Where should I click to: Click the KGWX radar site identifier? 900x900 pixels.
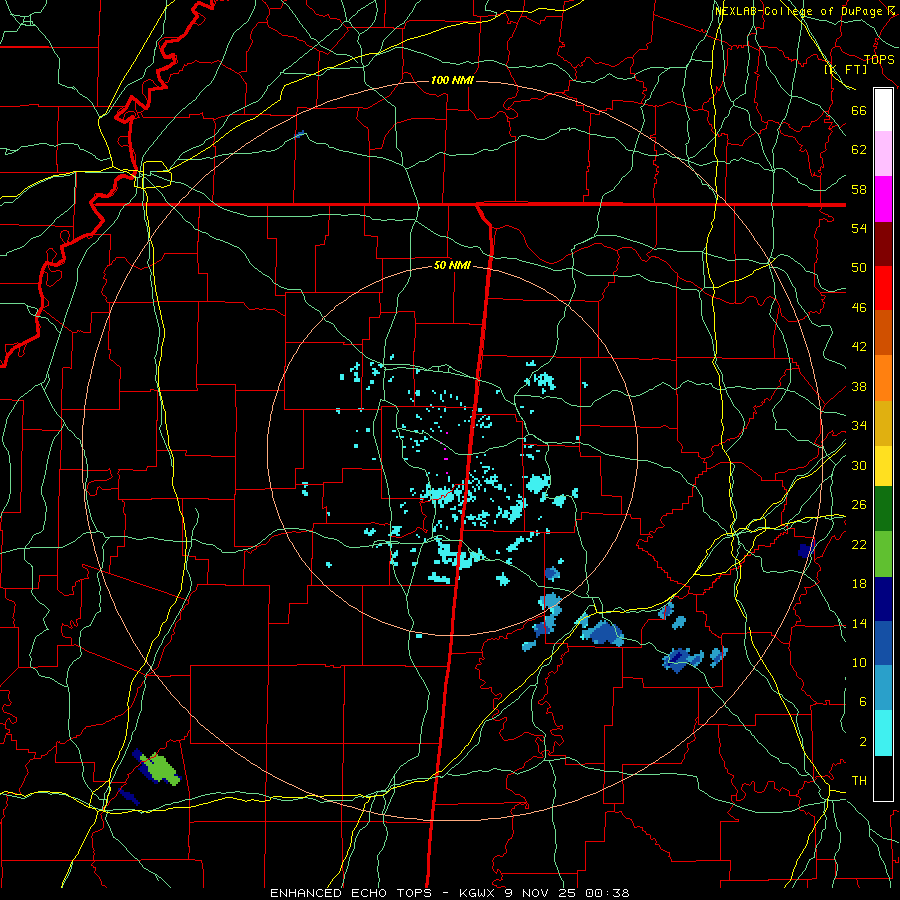[479, 893]
